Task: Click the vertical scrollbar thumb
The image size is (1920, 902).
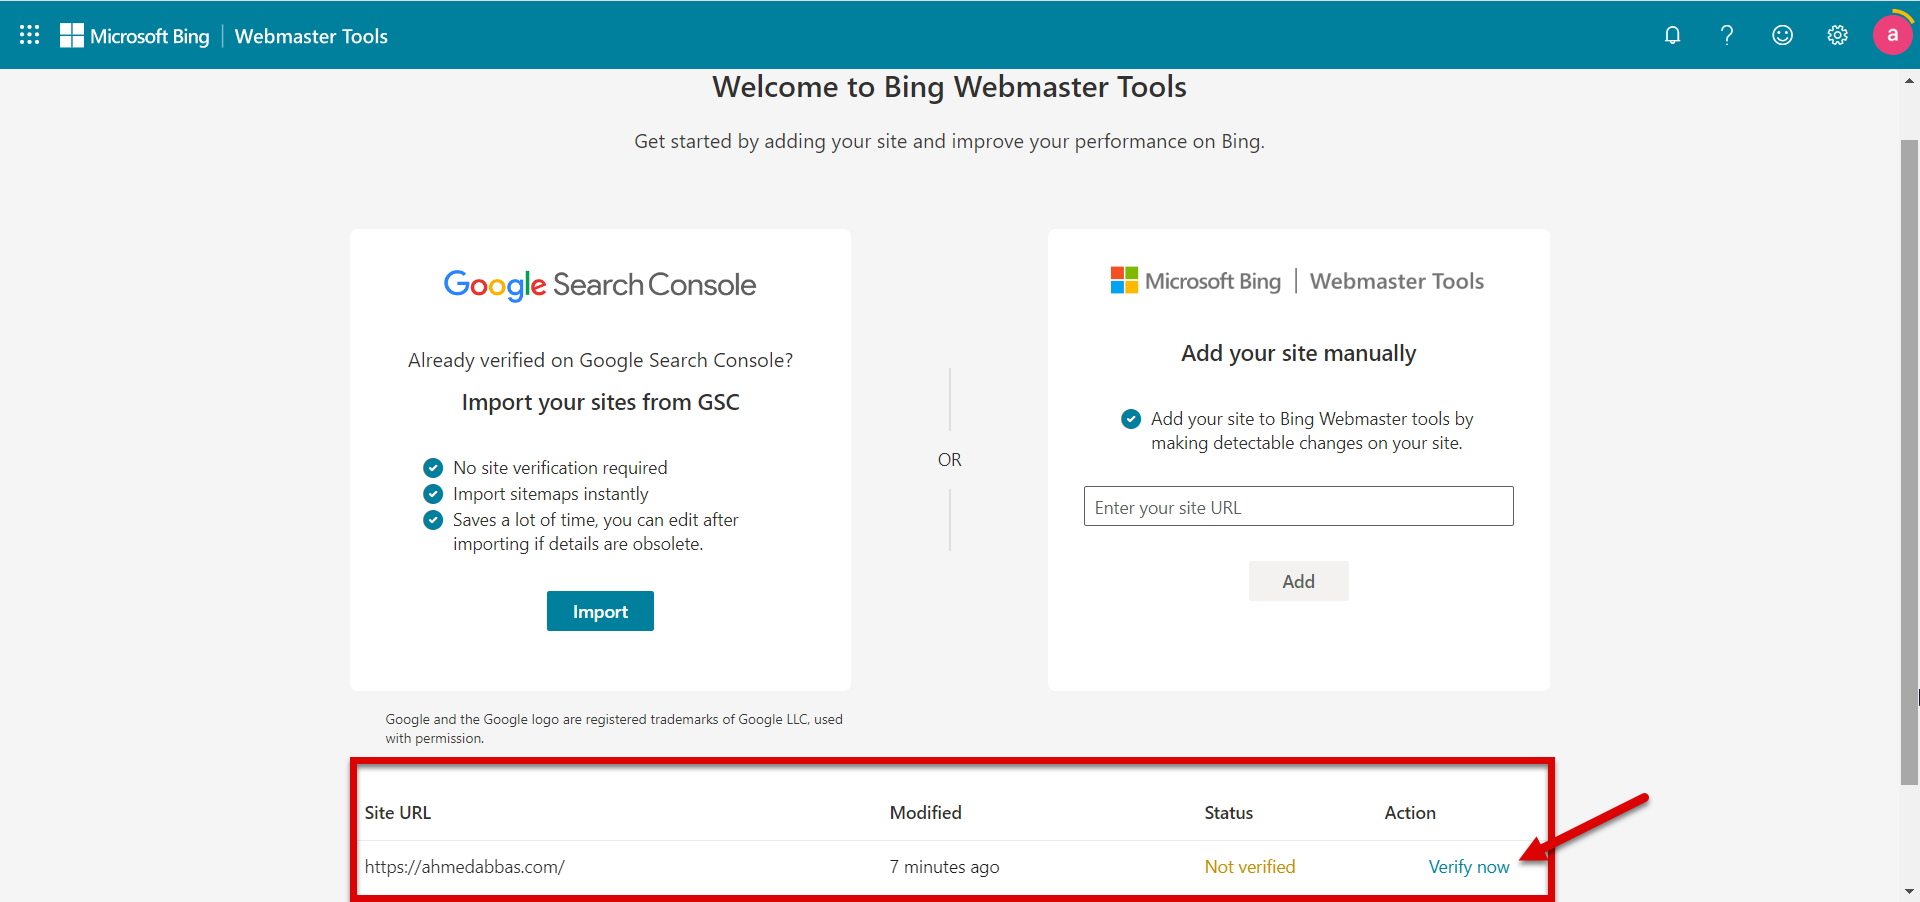Action: coord(1910,462)
